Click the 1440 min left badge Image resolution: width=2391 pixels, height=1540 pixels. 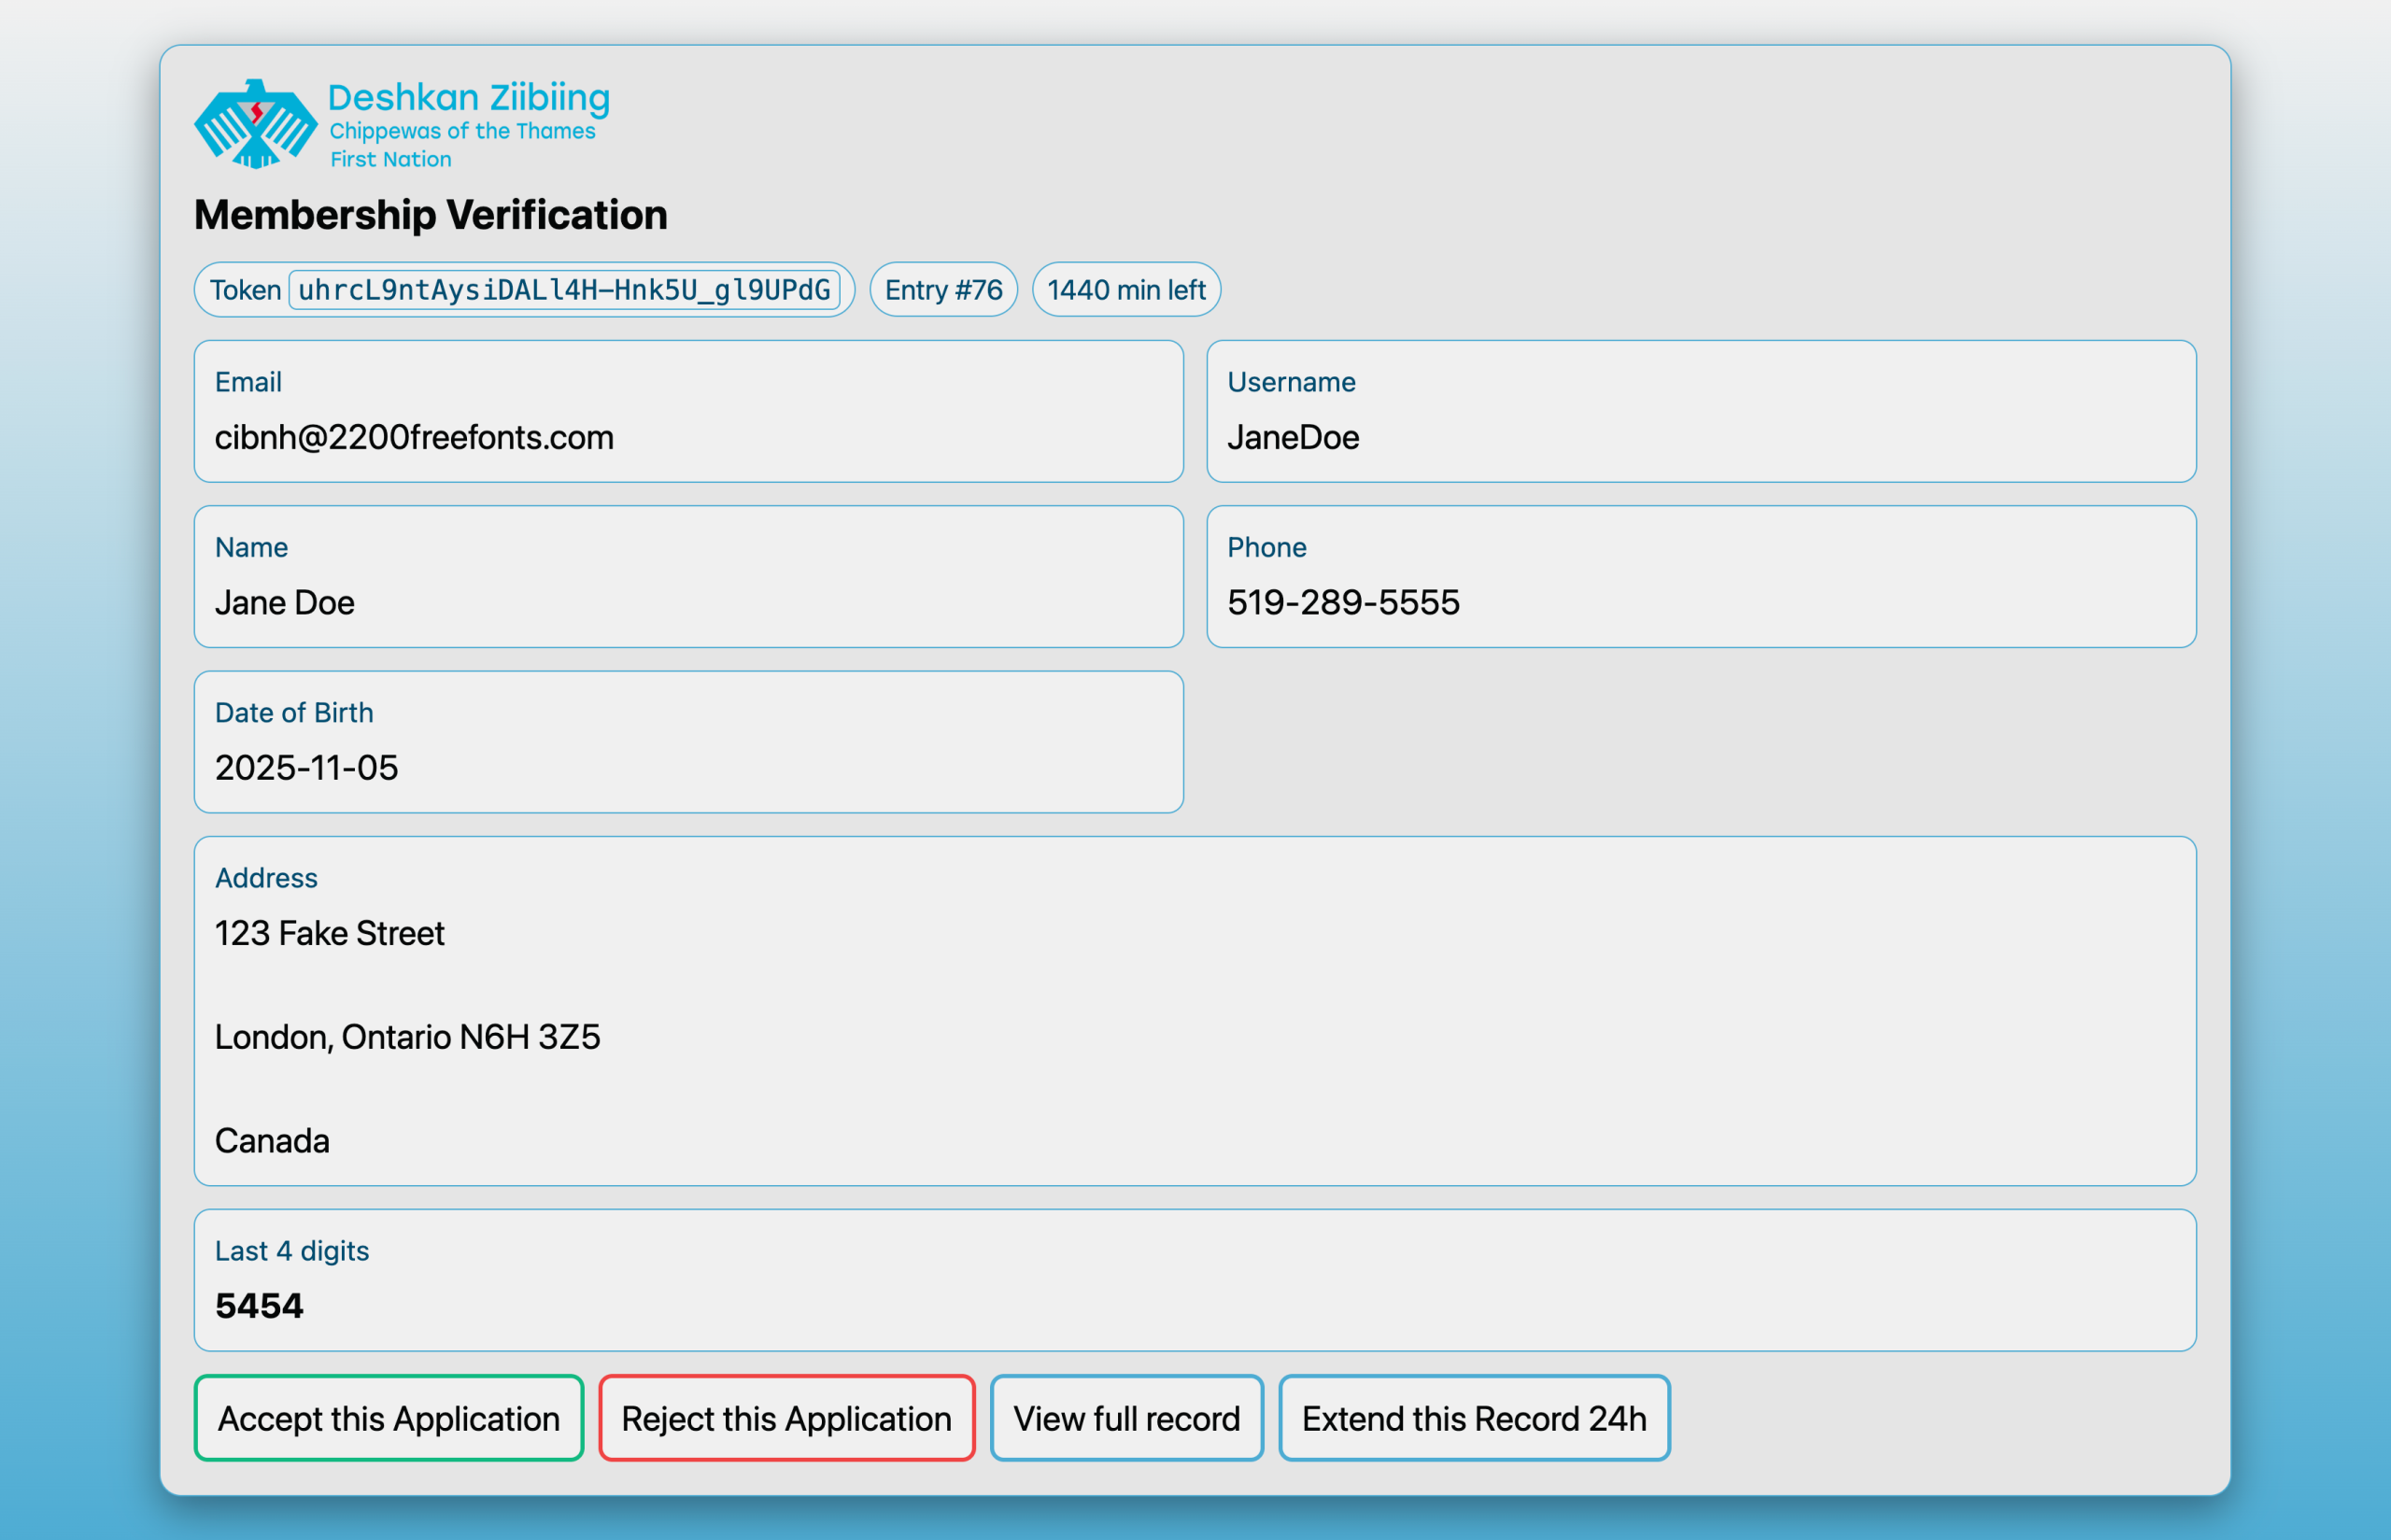pyautogui.click(x=1126, y=290)
